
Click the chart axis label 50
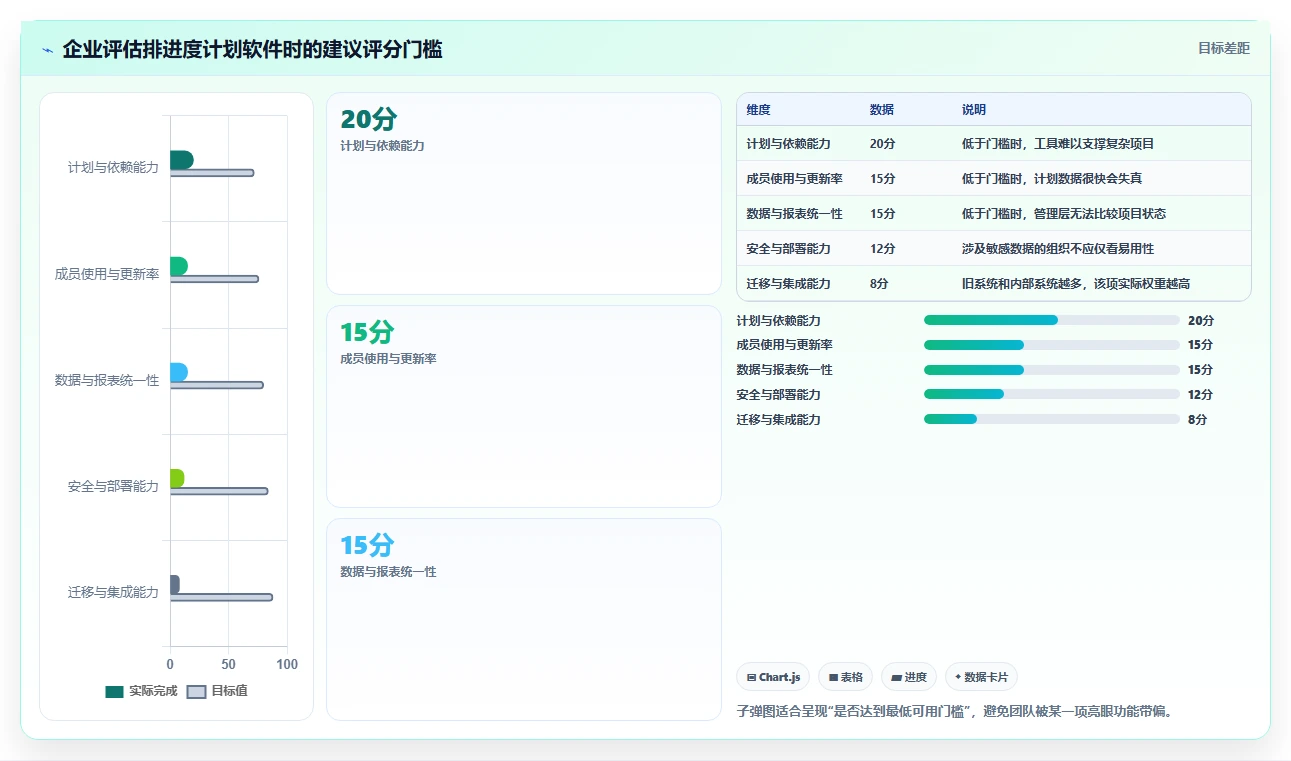pos(229,665)
